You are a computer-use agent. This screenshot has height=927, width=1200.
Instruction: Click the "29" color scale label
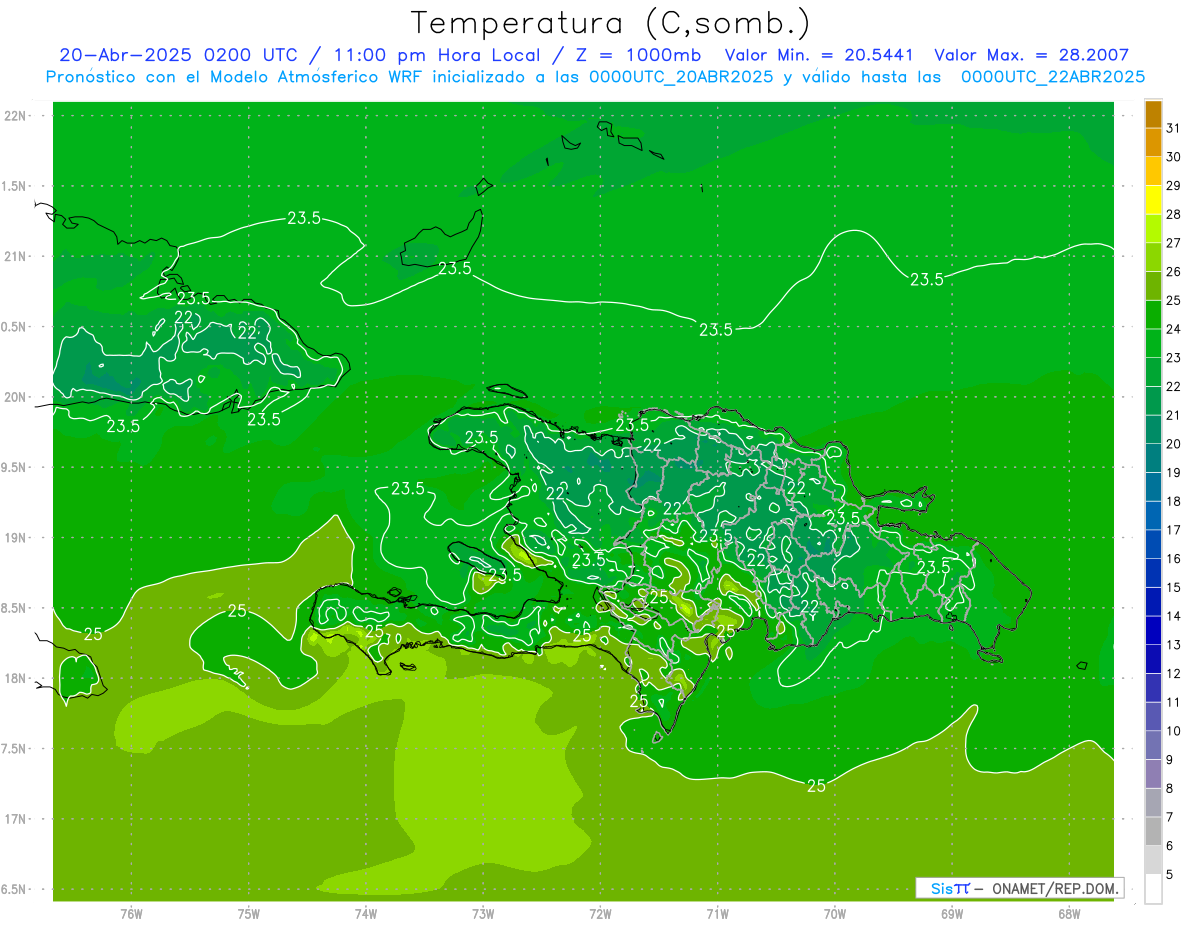(x=1174, y=186)
